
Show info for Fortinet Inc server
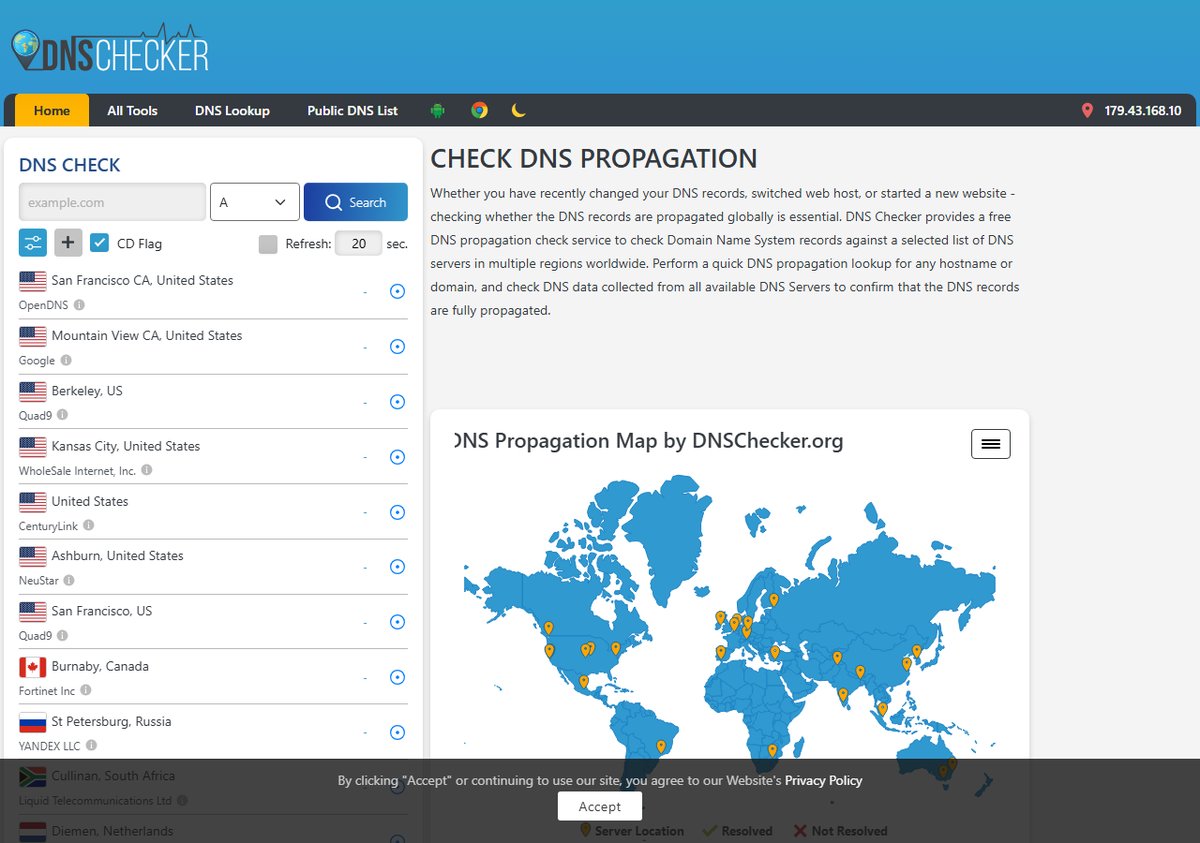(x=85, y=690)
